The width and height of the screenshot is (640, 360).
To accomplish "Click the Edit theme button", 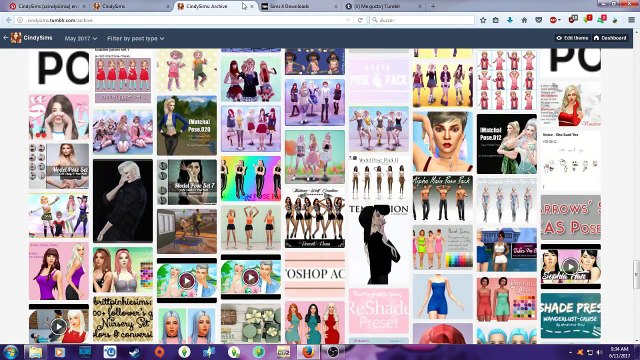I will 572,38.
